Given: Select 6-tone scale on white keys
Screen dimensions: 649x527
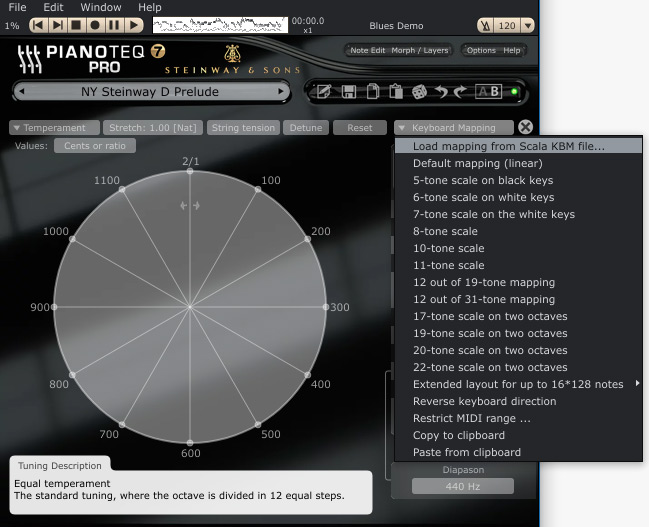Looking at the screenshot, I should (x=519, y=197).
